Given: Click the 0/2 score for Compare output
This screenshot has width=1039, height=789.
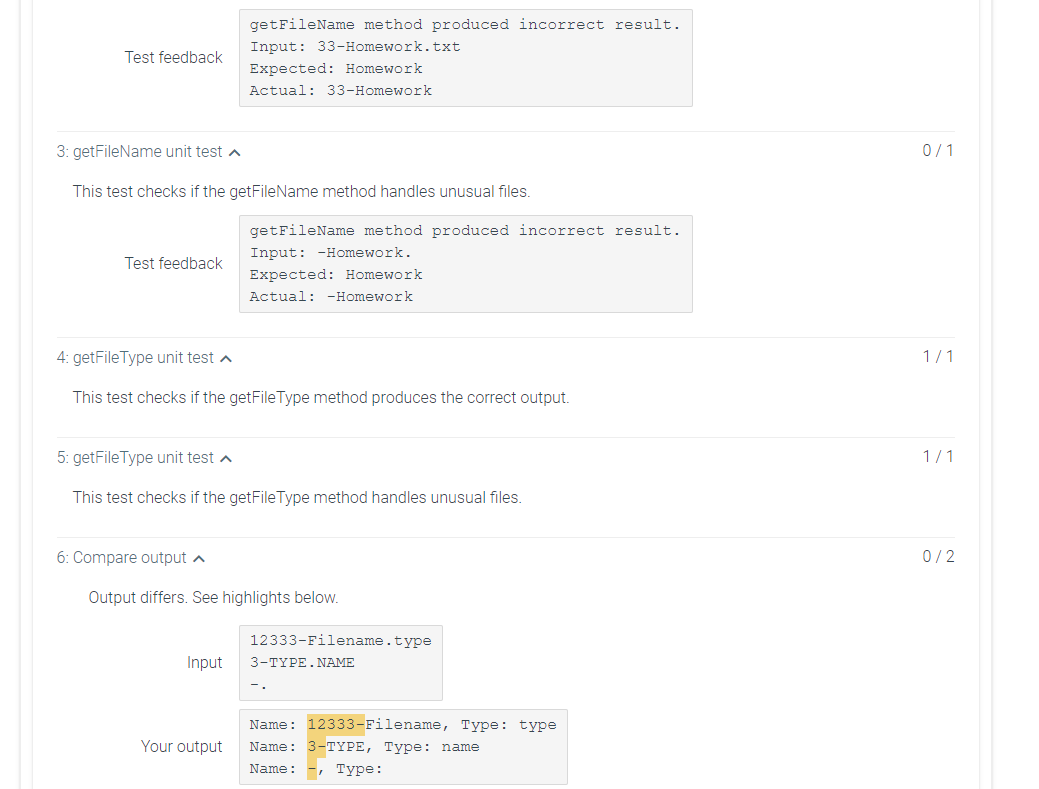Looking at the screenshot, I should pyautogui.click(x=938, y=556).
